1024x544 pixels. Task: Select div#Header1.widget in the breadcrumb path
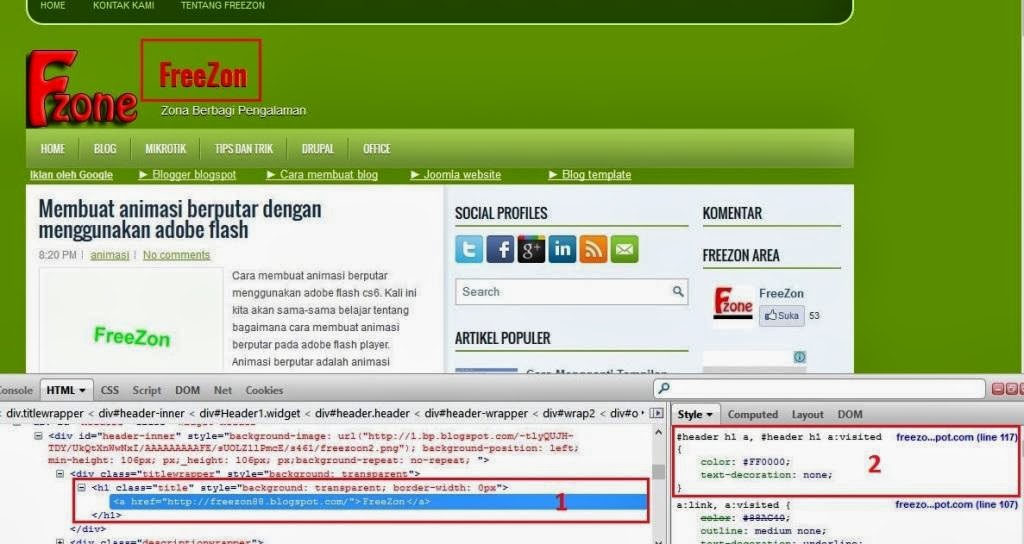pos(249,413)
